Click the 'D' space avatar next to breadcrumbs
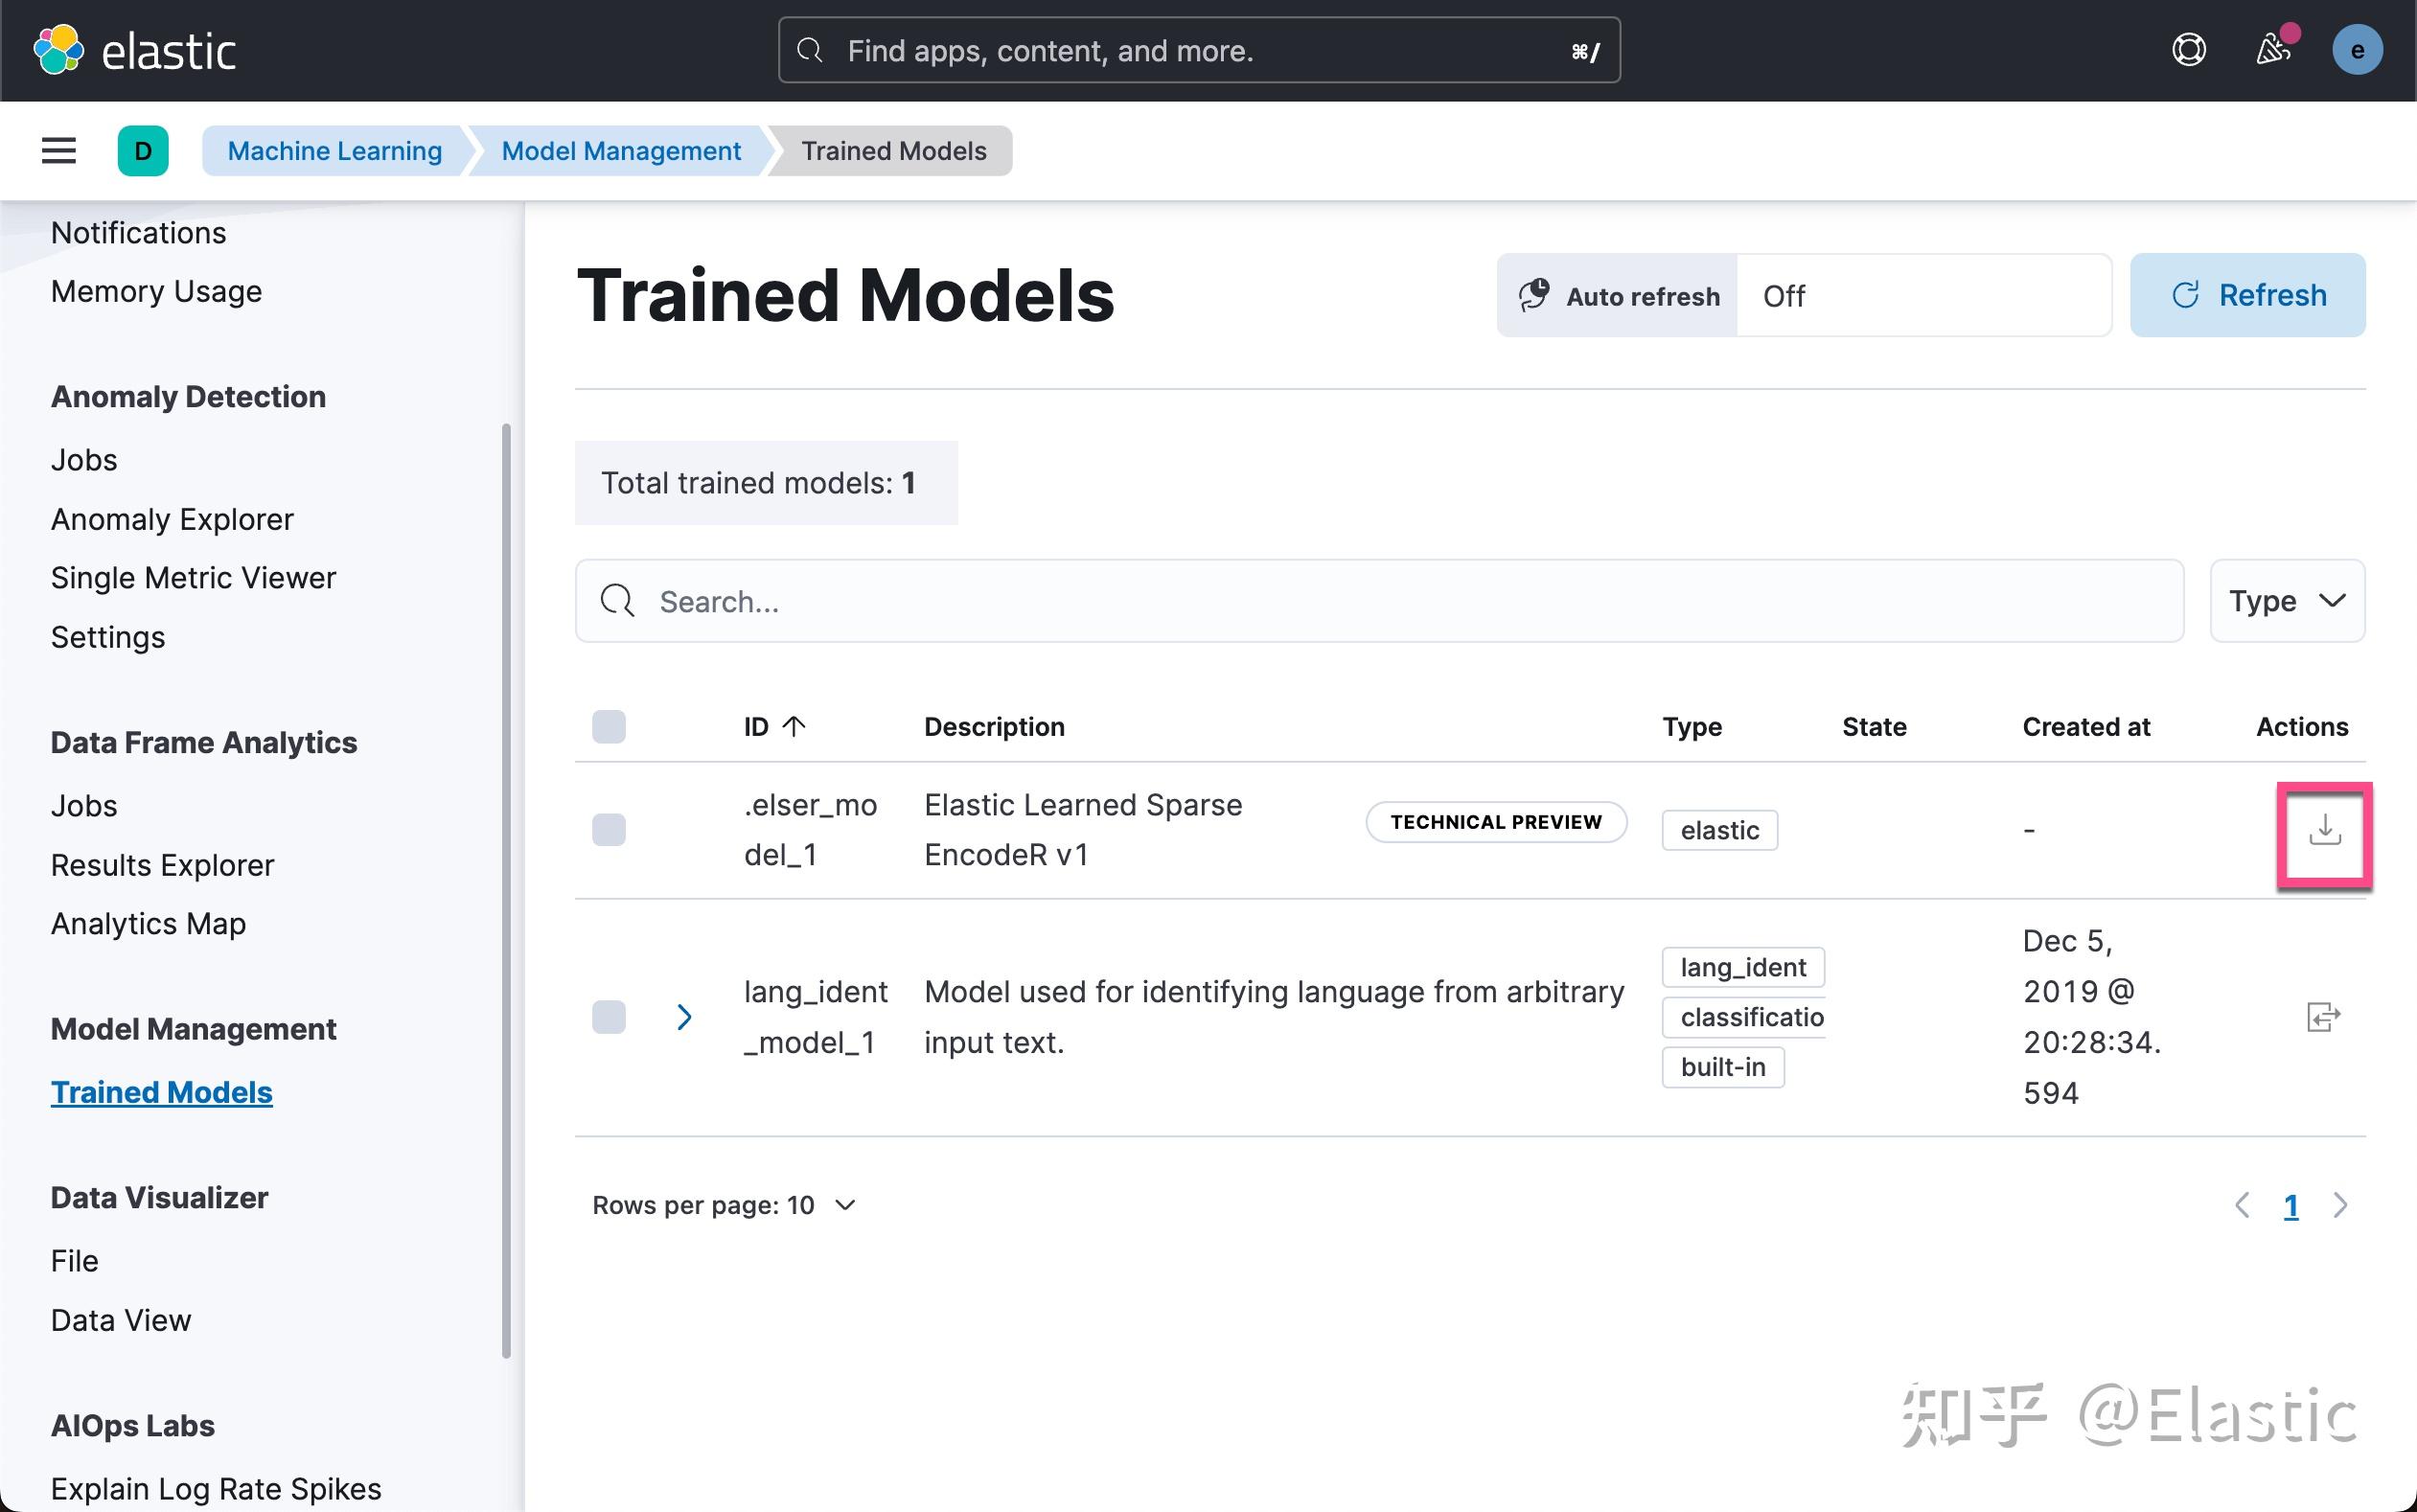2417x1512 pixels. 143,150
